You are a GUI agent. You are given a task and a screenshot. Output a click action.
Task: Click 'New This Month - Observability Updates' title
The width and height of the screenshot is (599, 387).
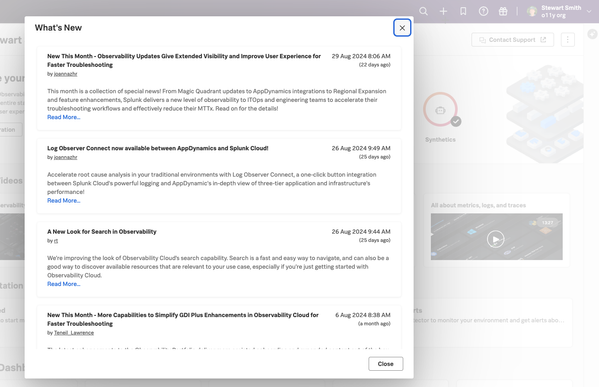tap(184, 60)
